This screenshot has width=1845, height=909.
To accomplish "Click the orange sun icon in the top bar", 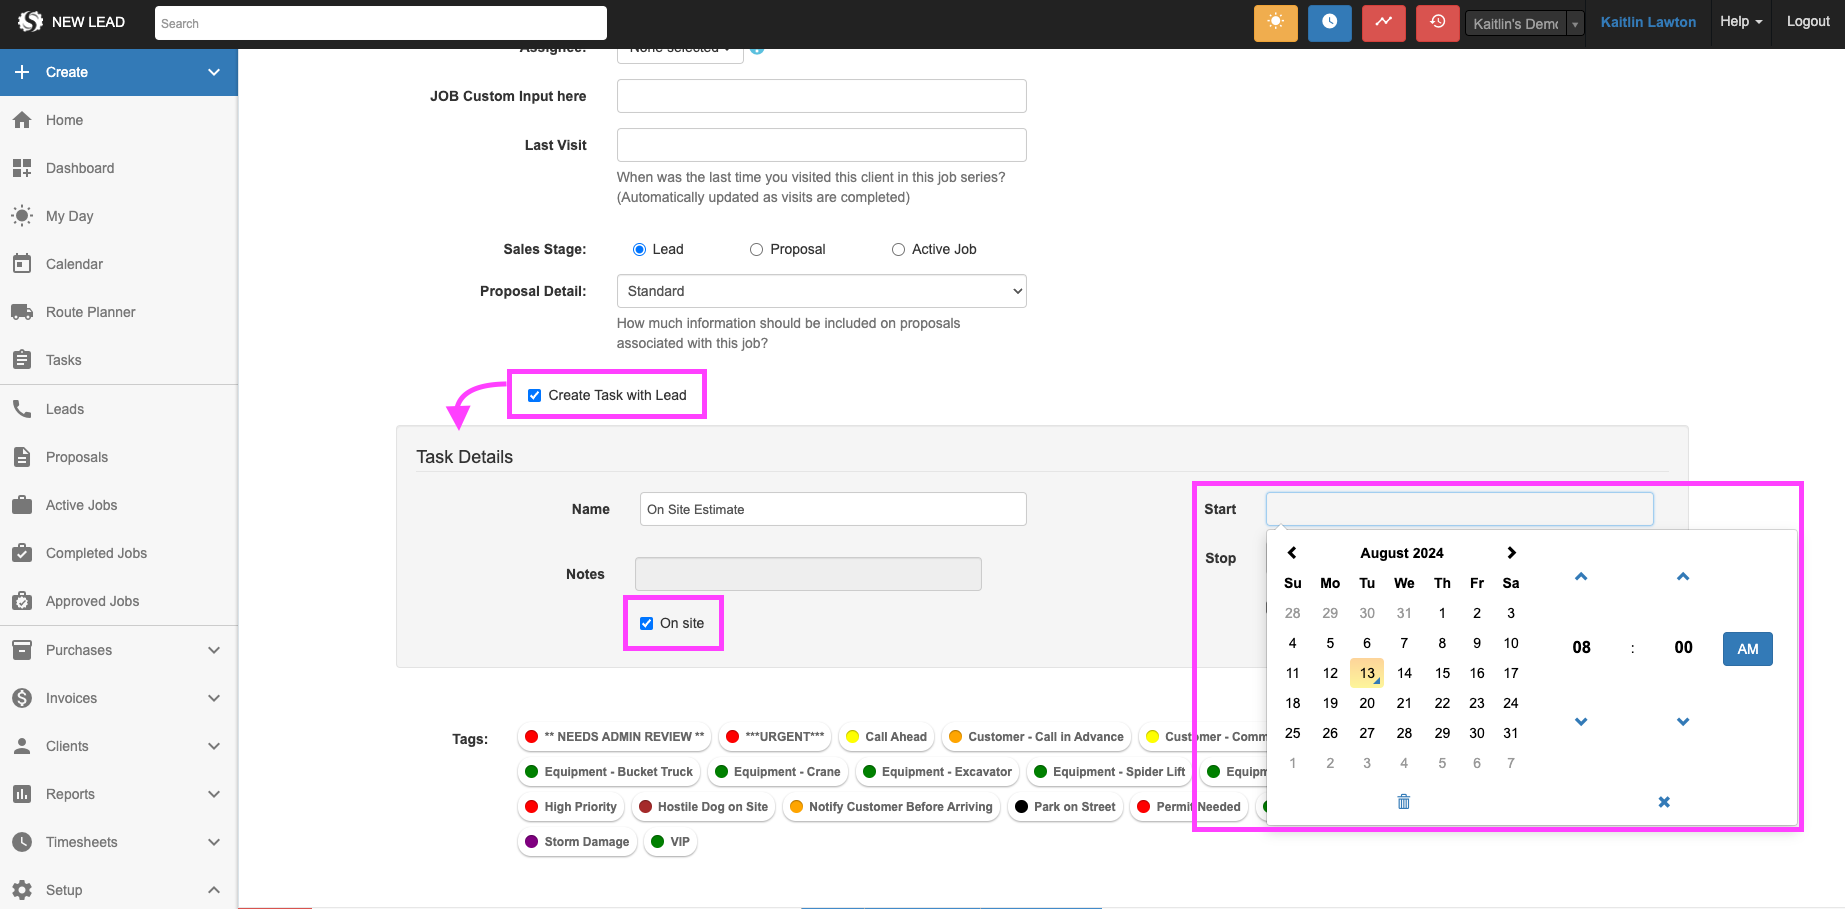I will click(1275, 22).
